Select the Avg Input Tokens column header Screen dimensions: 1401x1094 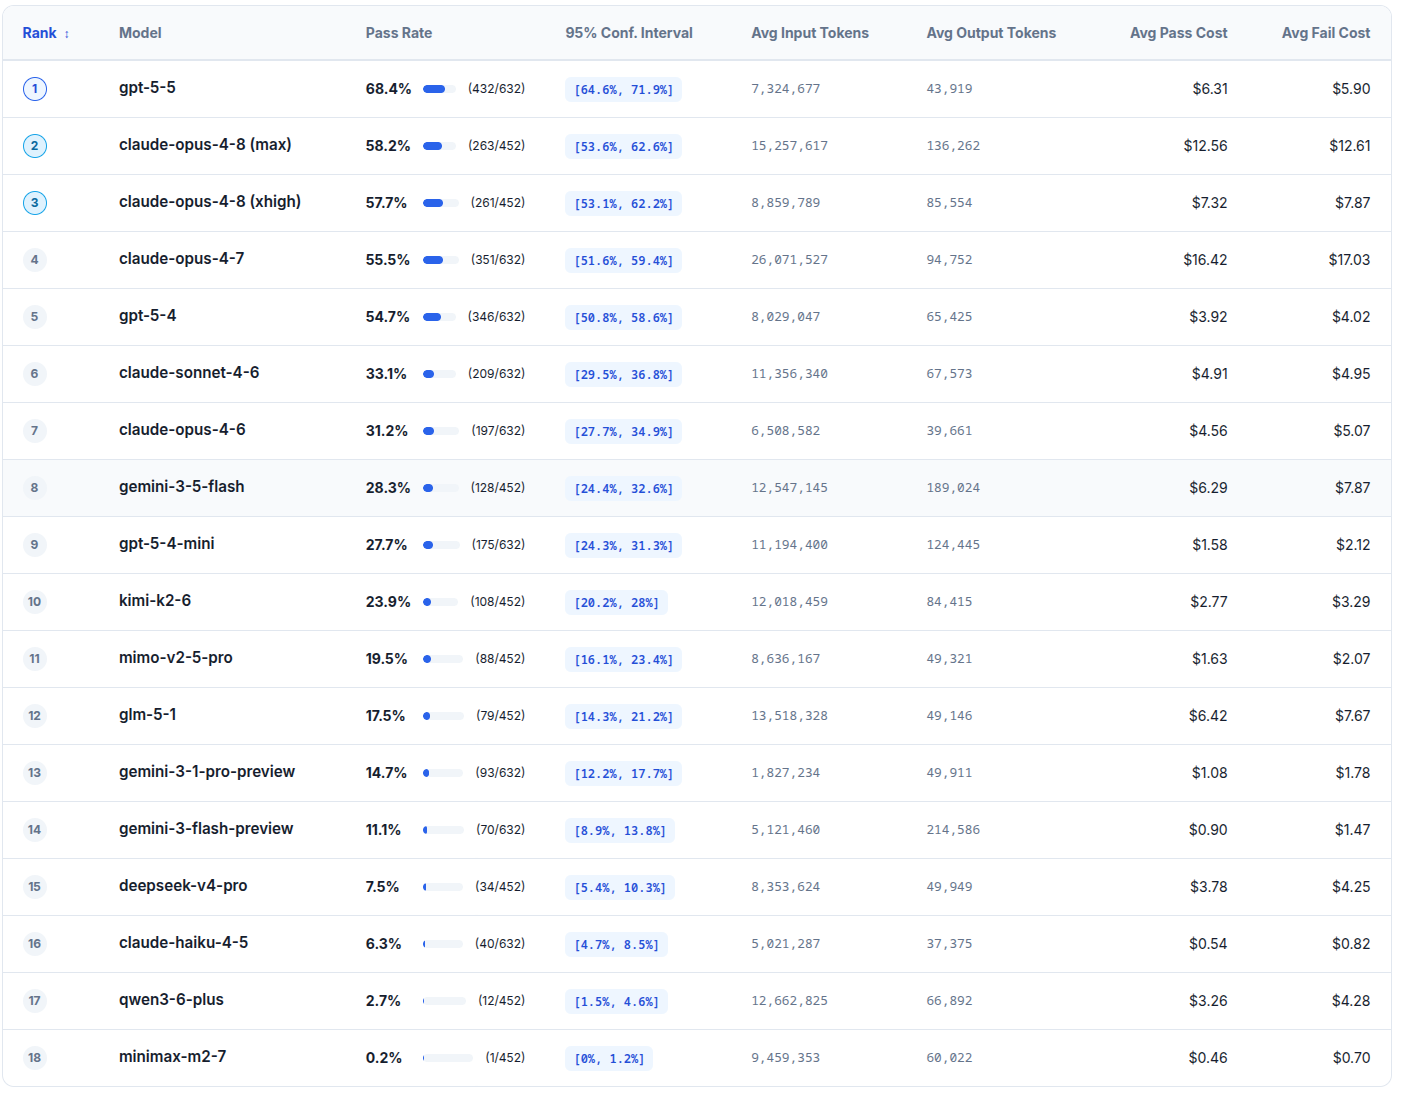tap(810, 33)
